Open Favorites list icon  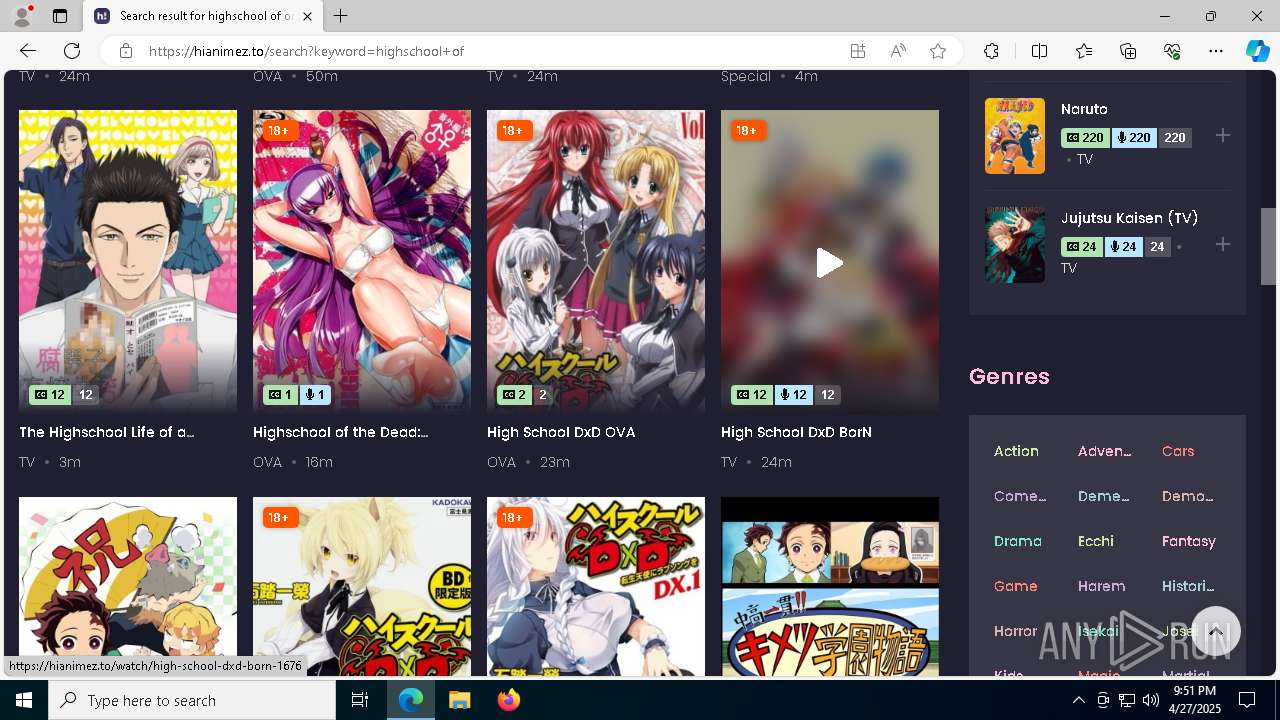[1084, 51]
